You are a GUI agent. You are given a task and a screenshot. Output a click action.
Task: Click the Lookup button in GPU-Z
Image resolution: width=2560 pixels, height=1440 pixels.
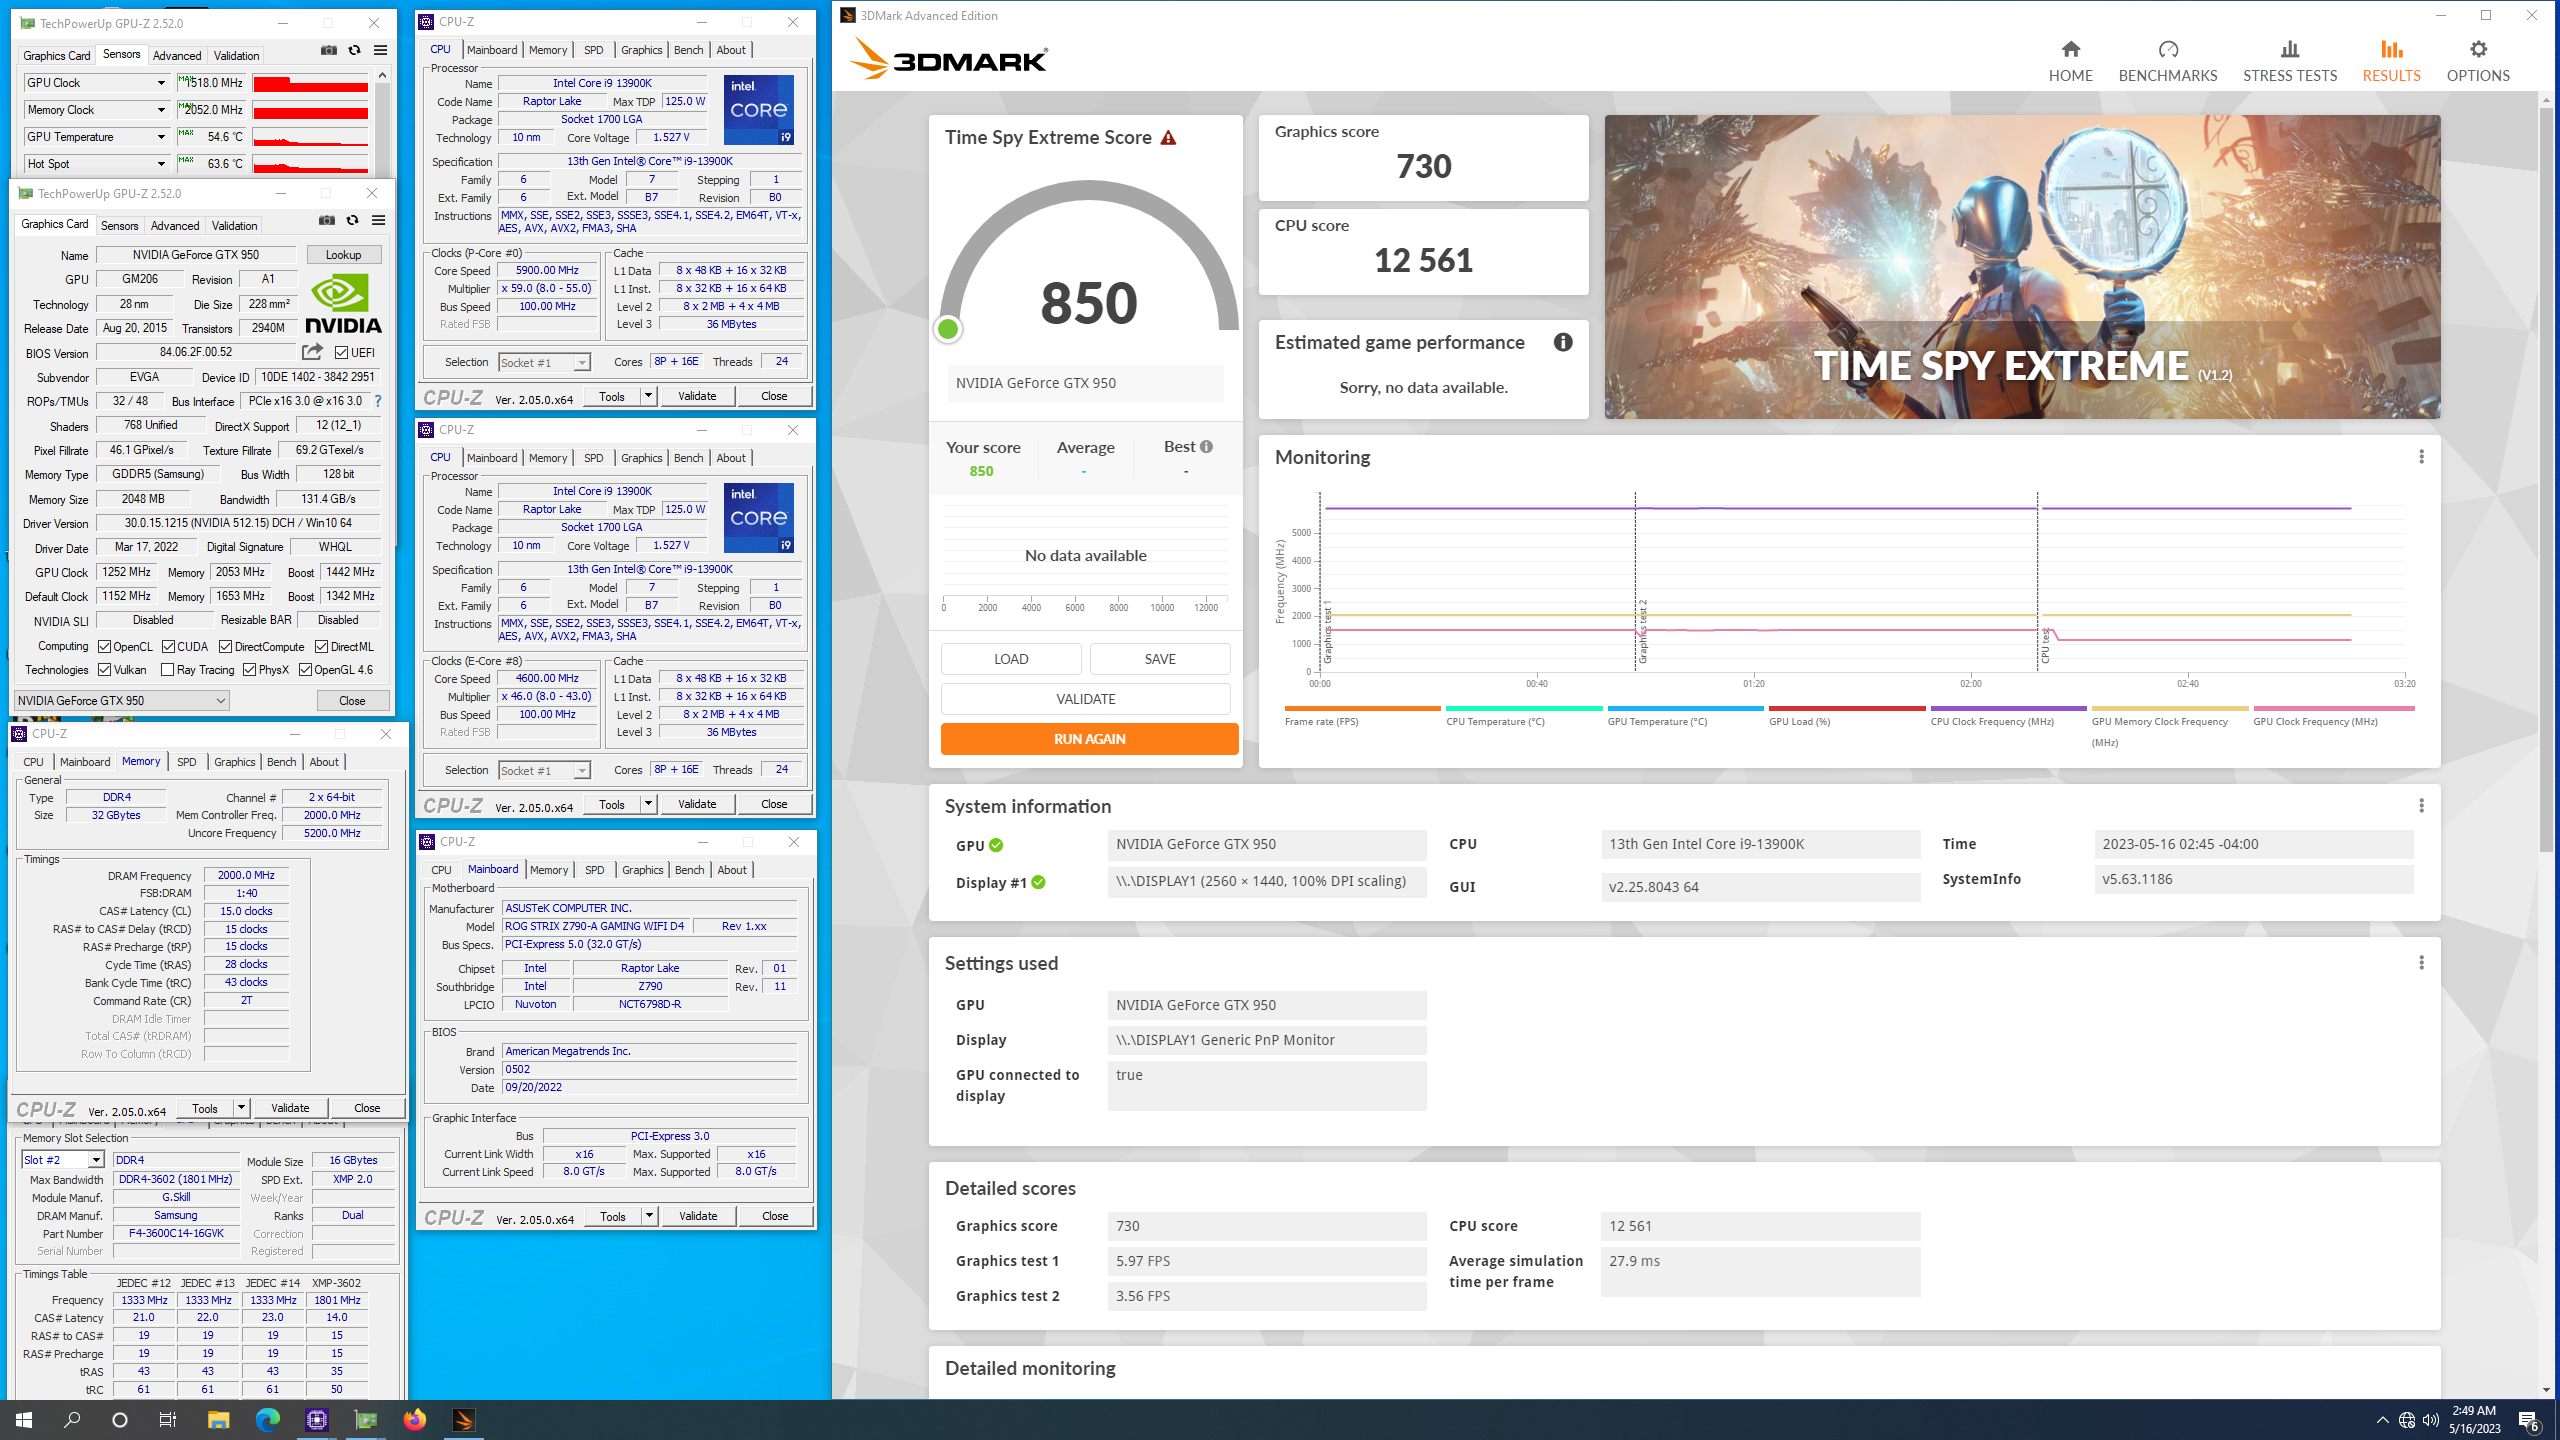tap(343, 255)
